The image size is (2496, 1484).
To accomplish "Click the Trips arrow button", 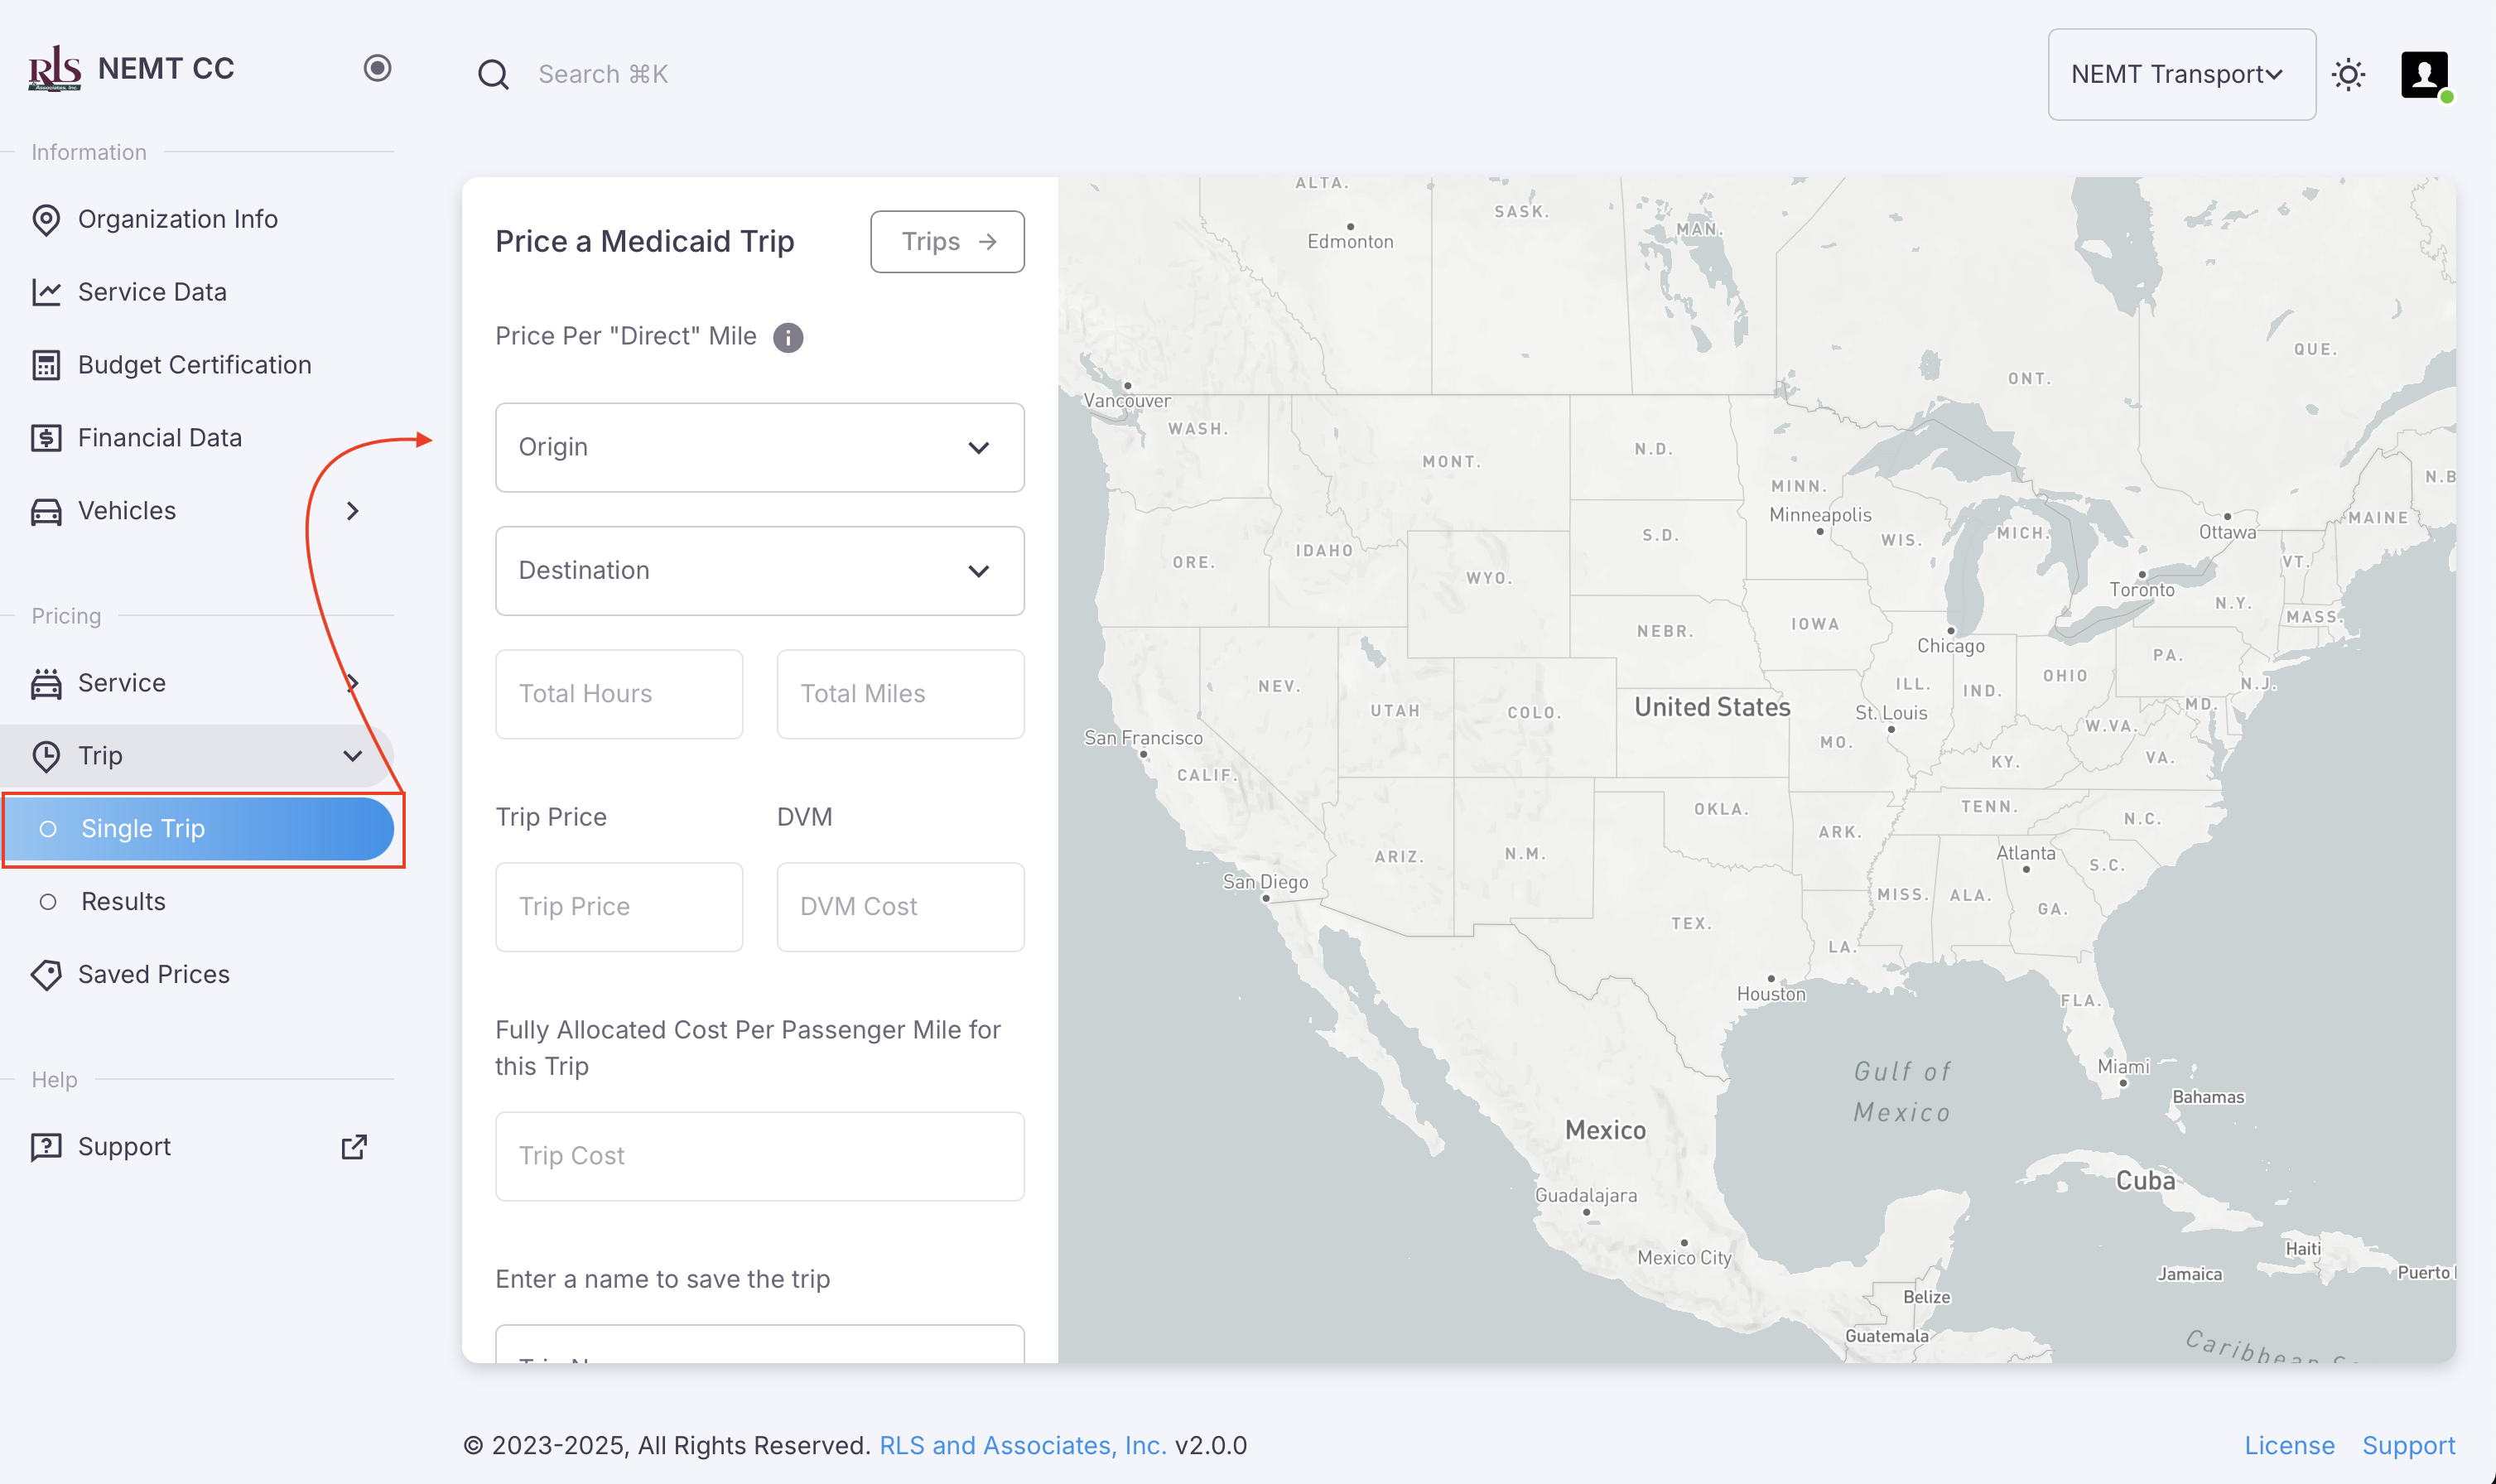I will coord(946,242).
